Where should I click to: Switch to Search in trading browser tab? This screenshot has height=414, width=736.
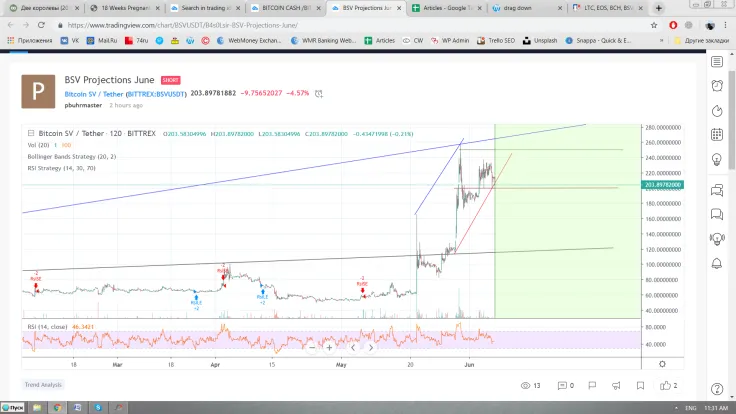[x=205, y=8]
